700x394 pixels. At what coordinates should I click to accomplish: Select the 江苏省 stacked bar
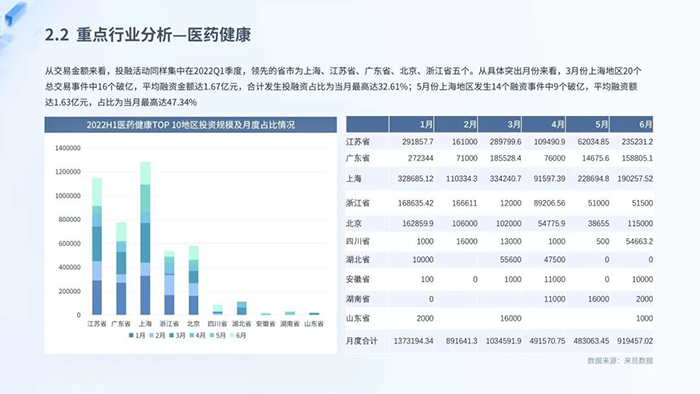(x=97, y=246)
